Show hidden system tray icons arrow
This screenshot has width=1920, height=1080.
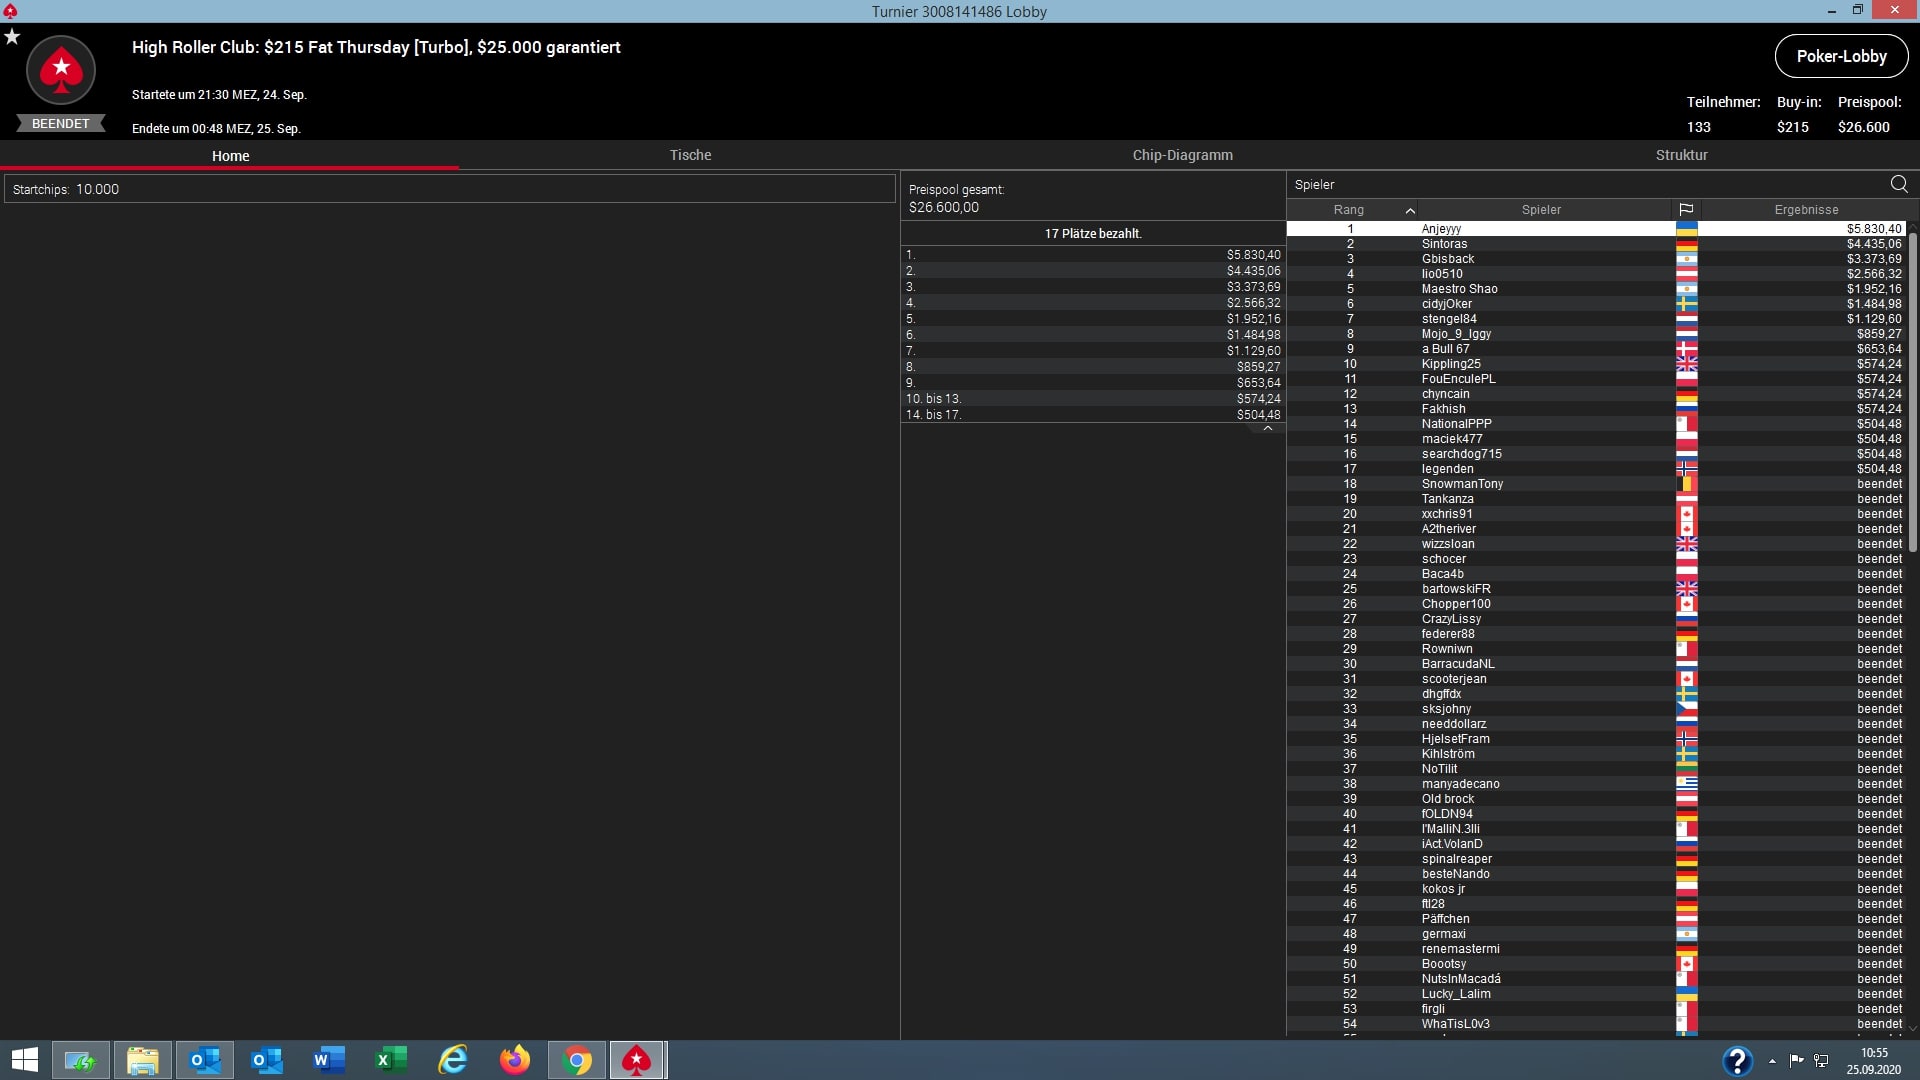[x=1772, y=1061]
